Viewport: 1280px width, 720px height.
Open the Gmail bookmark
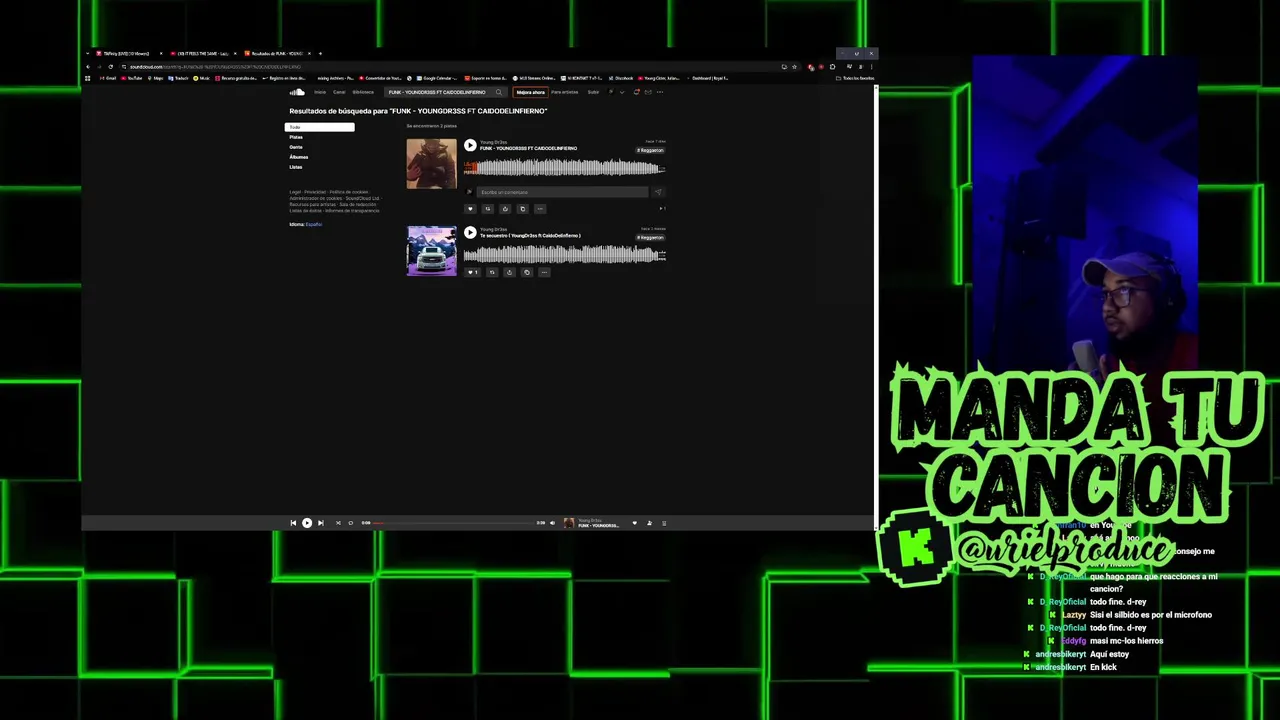pos(108,78)
